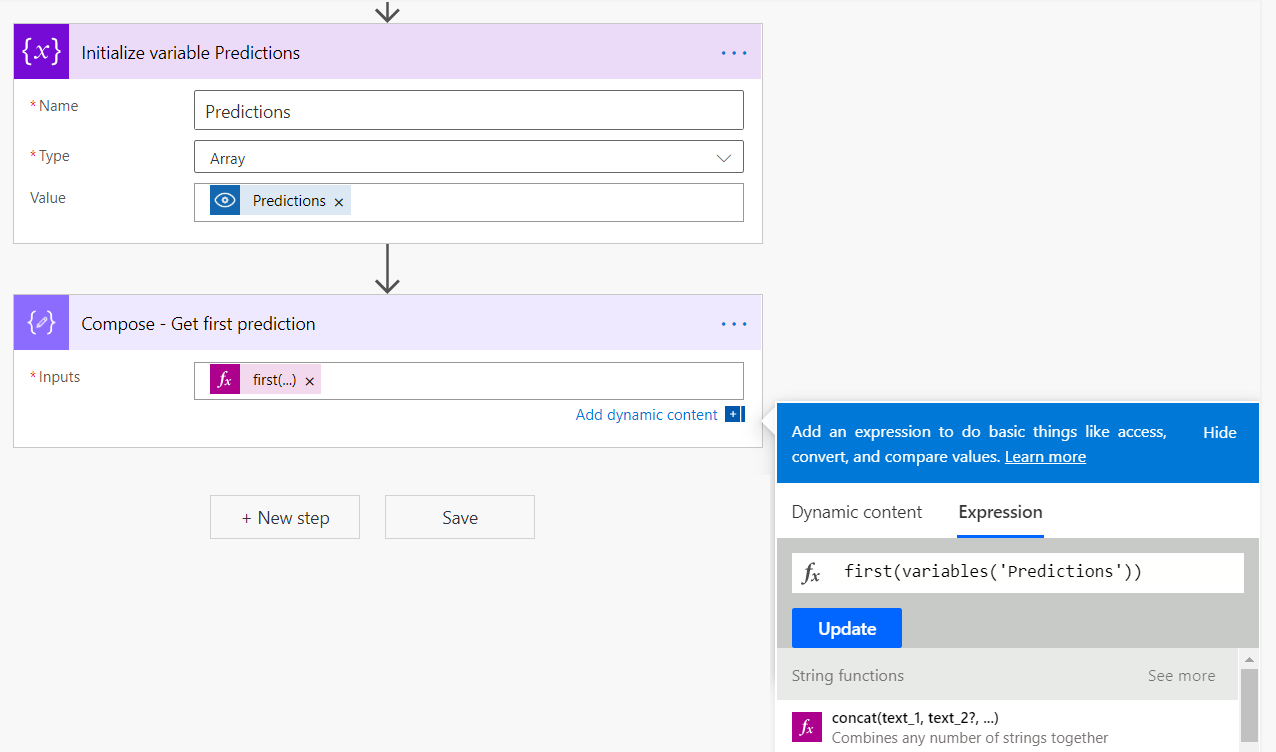Screen dimensions: 1276x752
Task: Click the fx icon on first(...) token
Action: (x=225, y=380)
